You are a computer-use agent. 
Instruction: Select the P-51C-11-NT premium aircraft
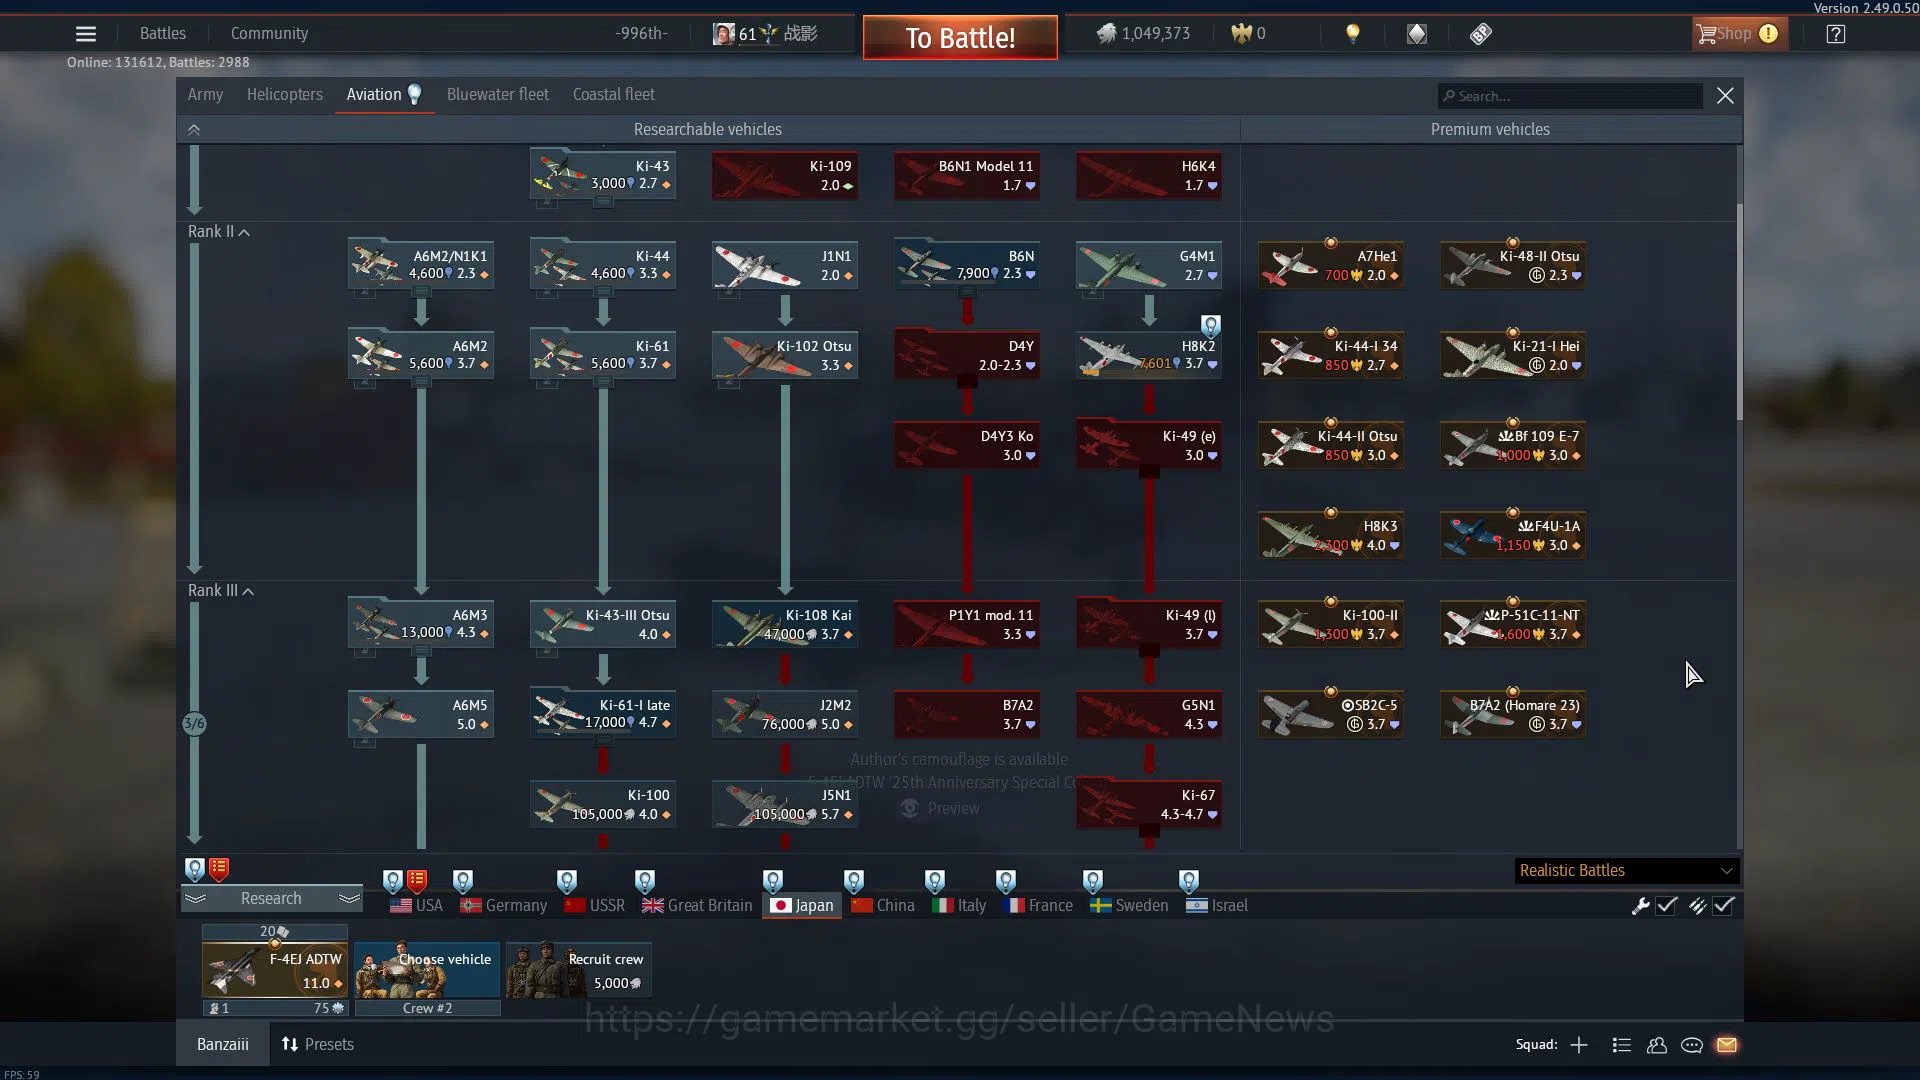tap(1513, 624)
